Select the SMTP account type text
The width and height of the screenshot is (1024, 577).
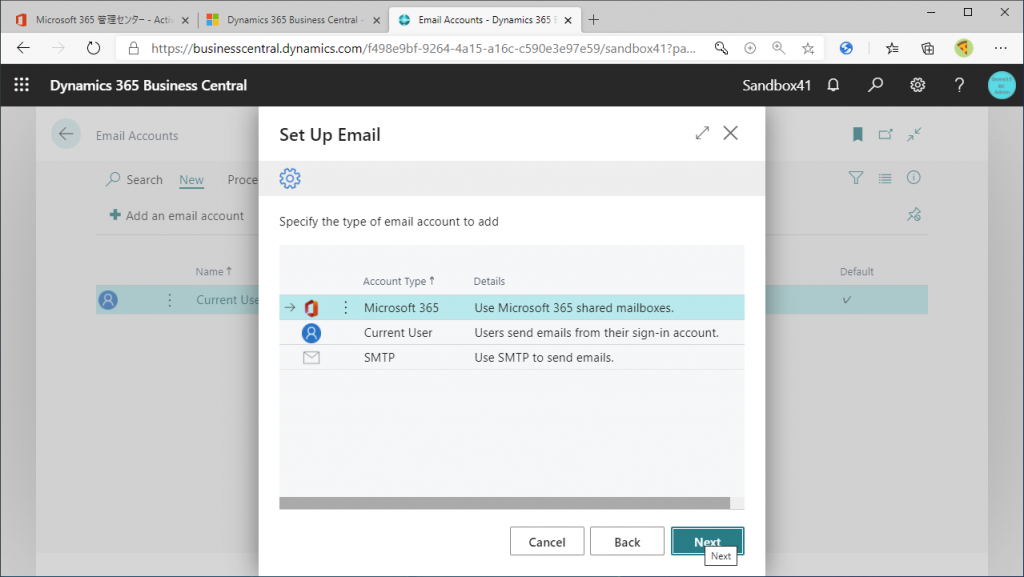click(379, 358)
